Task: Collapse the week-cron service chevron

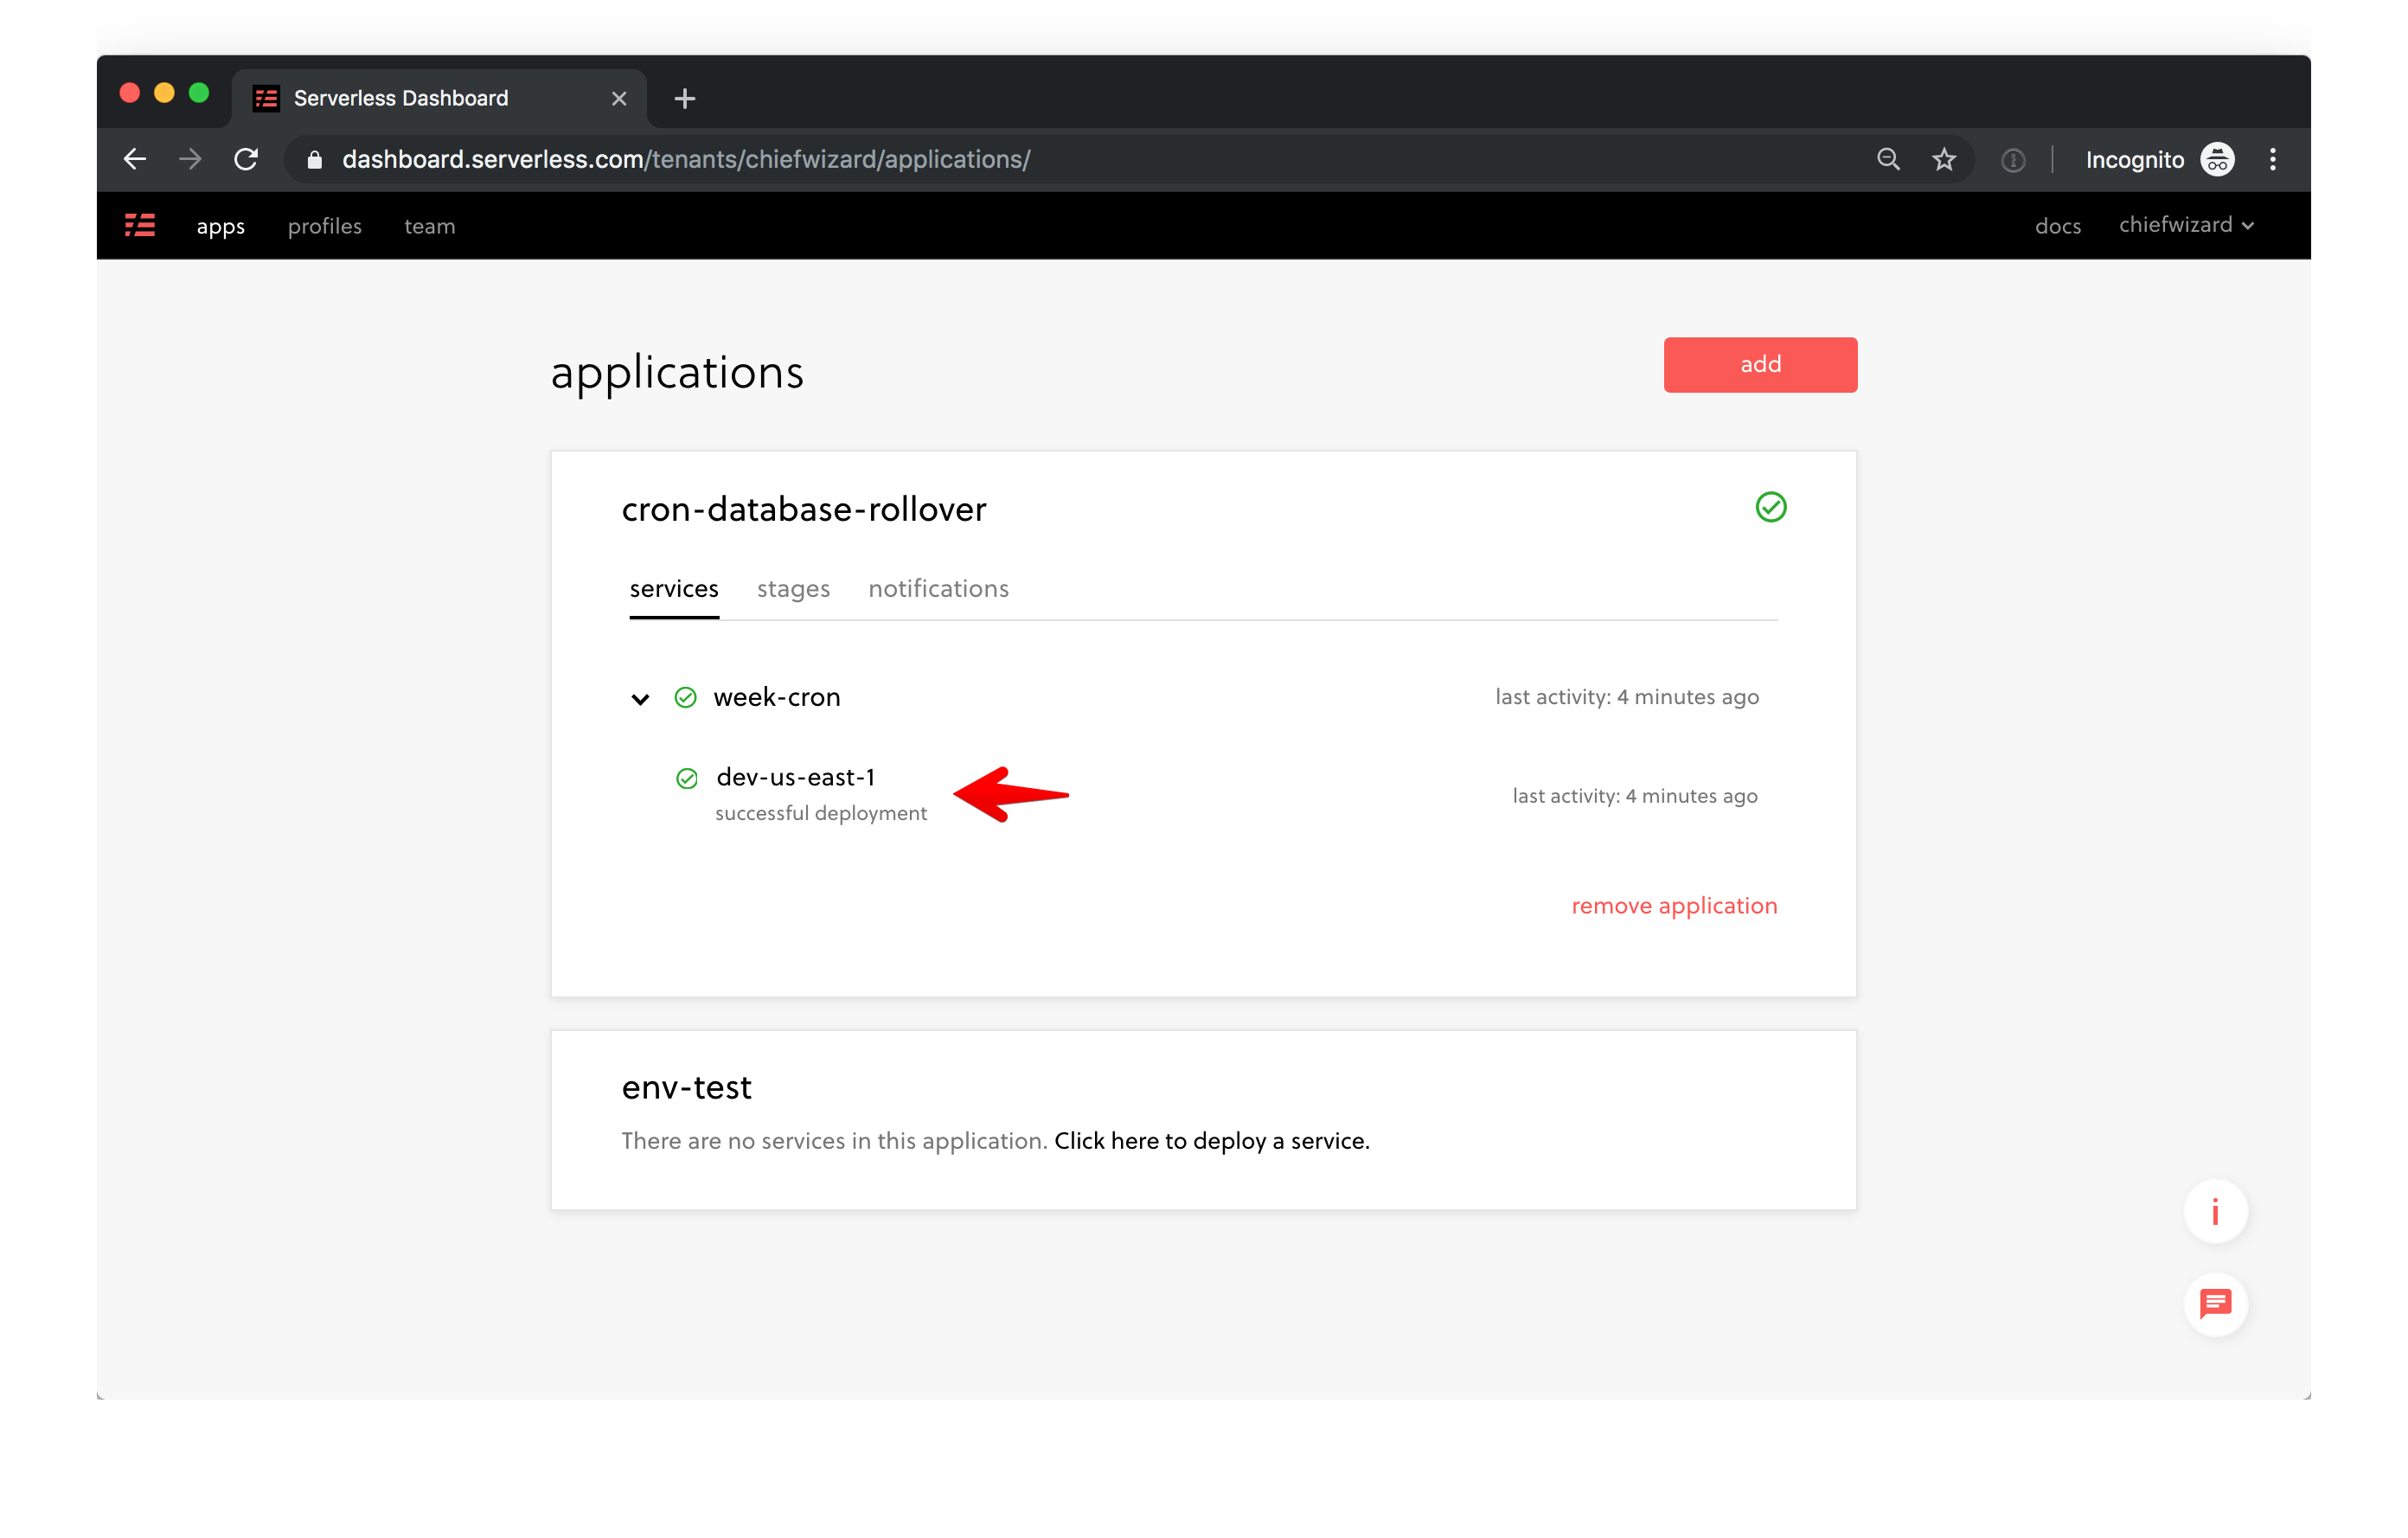Action: pos(640,698)
